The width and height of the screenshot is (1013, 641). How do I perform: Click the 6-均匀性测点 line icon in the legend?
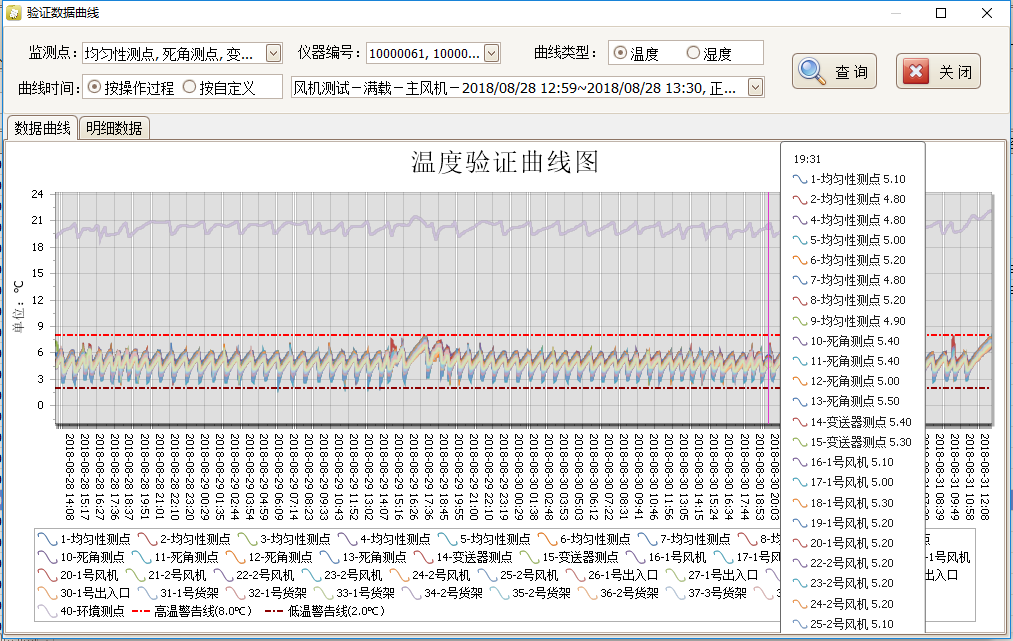547,539
